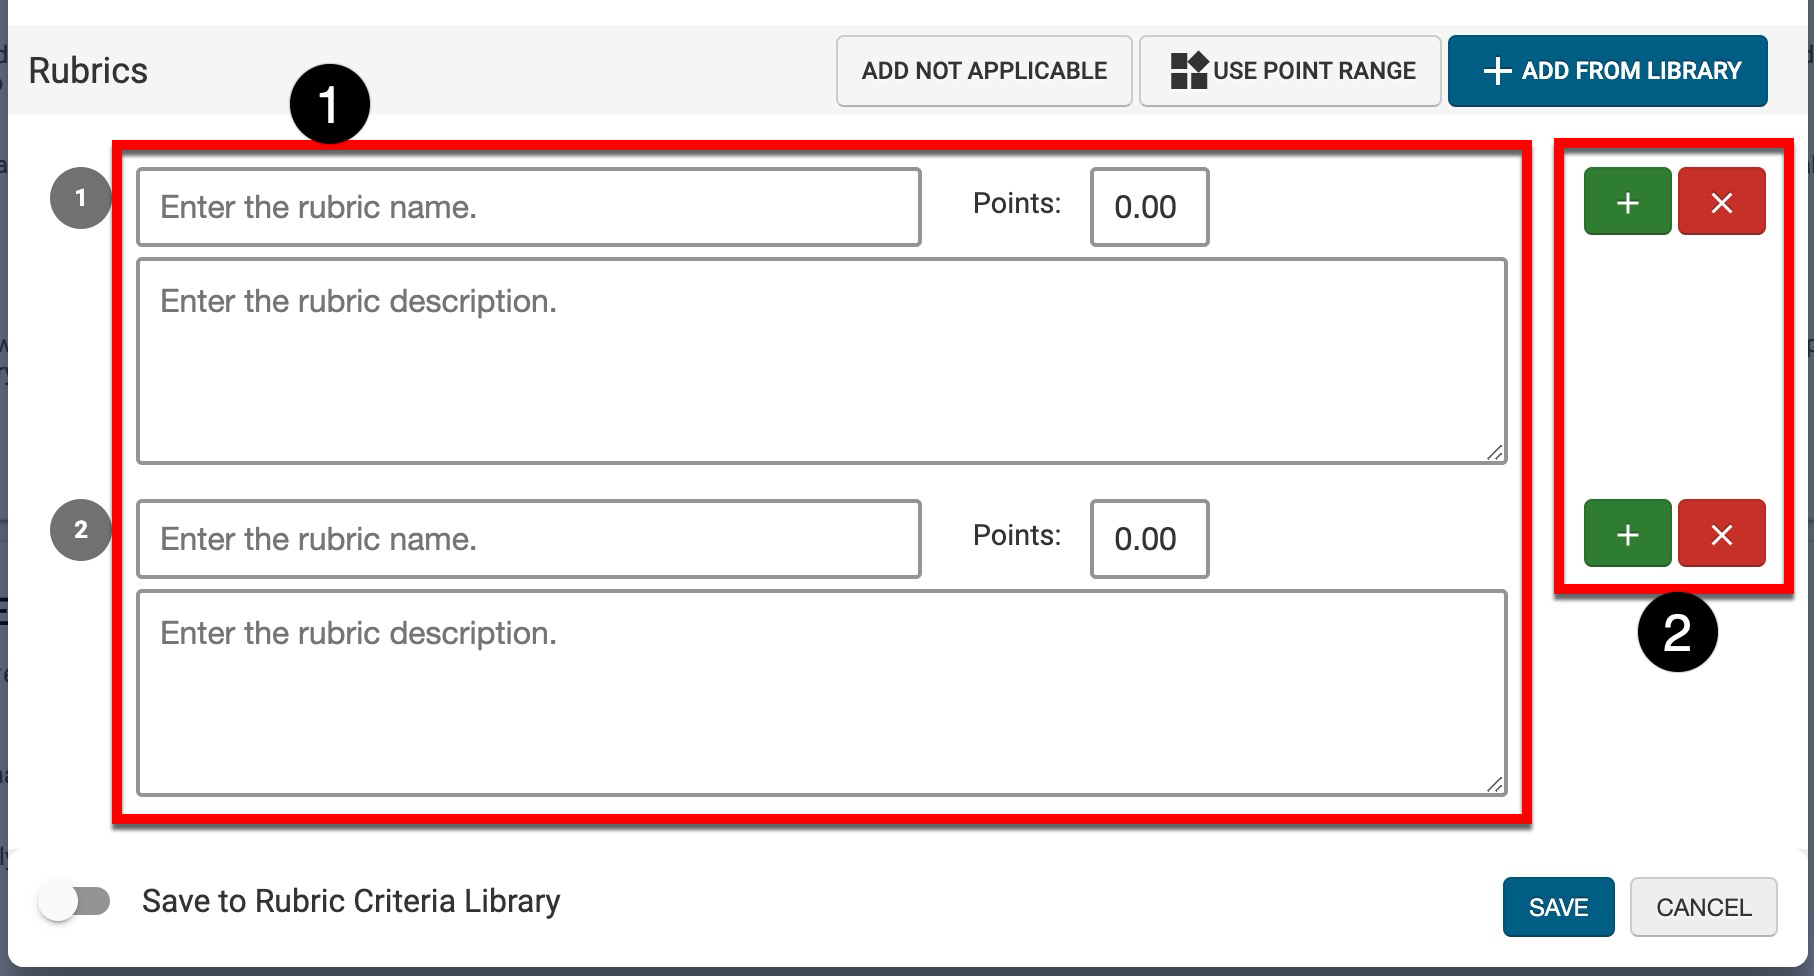Select the Points field of rubric 2
Image resolution: width=1814 pixels, height=976 pixels.
(1149, 539)
